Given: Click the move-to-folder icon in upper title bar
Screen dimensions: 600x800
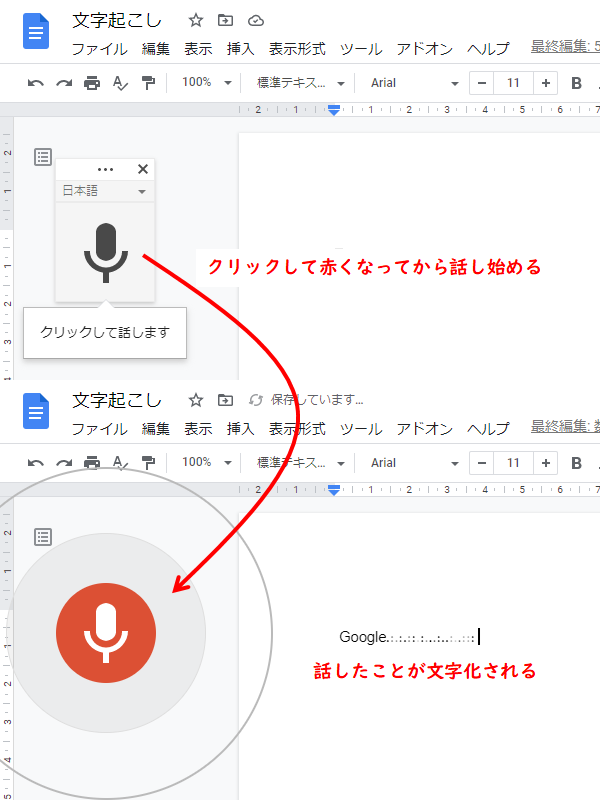Looking at the screenshot, I should click(x=225, y=20).
